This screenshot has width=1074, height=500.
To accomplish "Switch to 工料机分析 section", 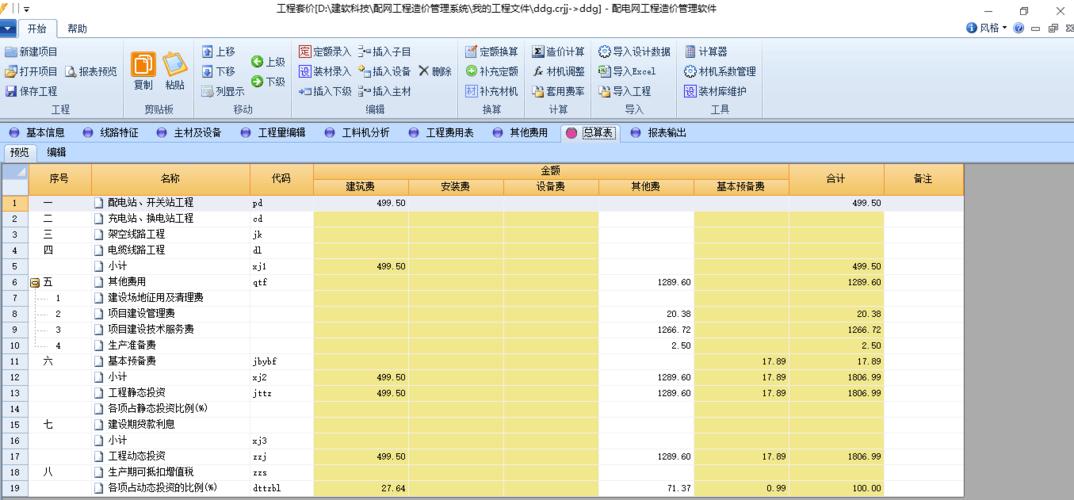I will [357, 133].
